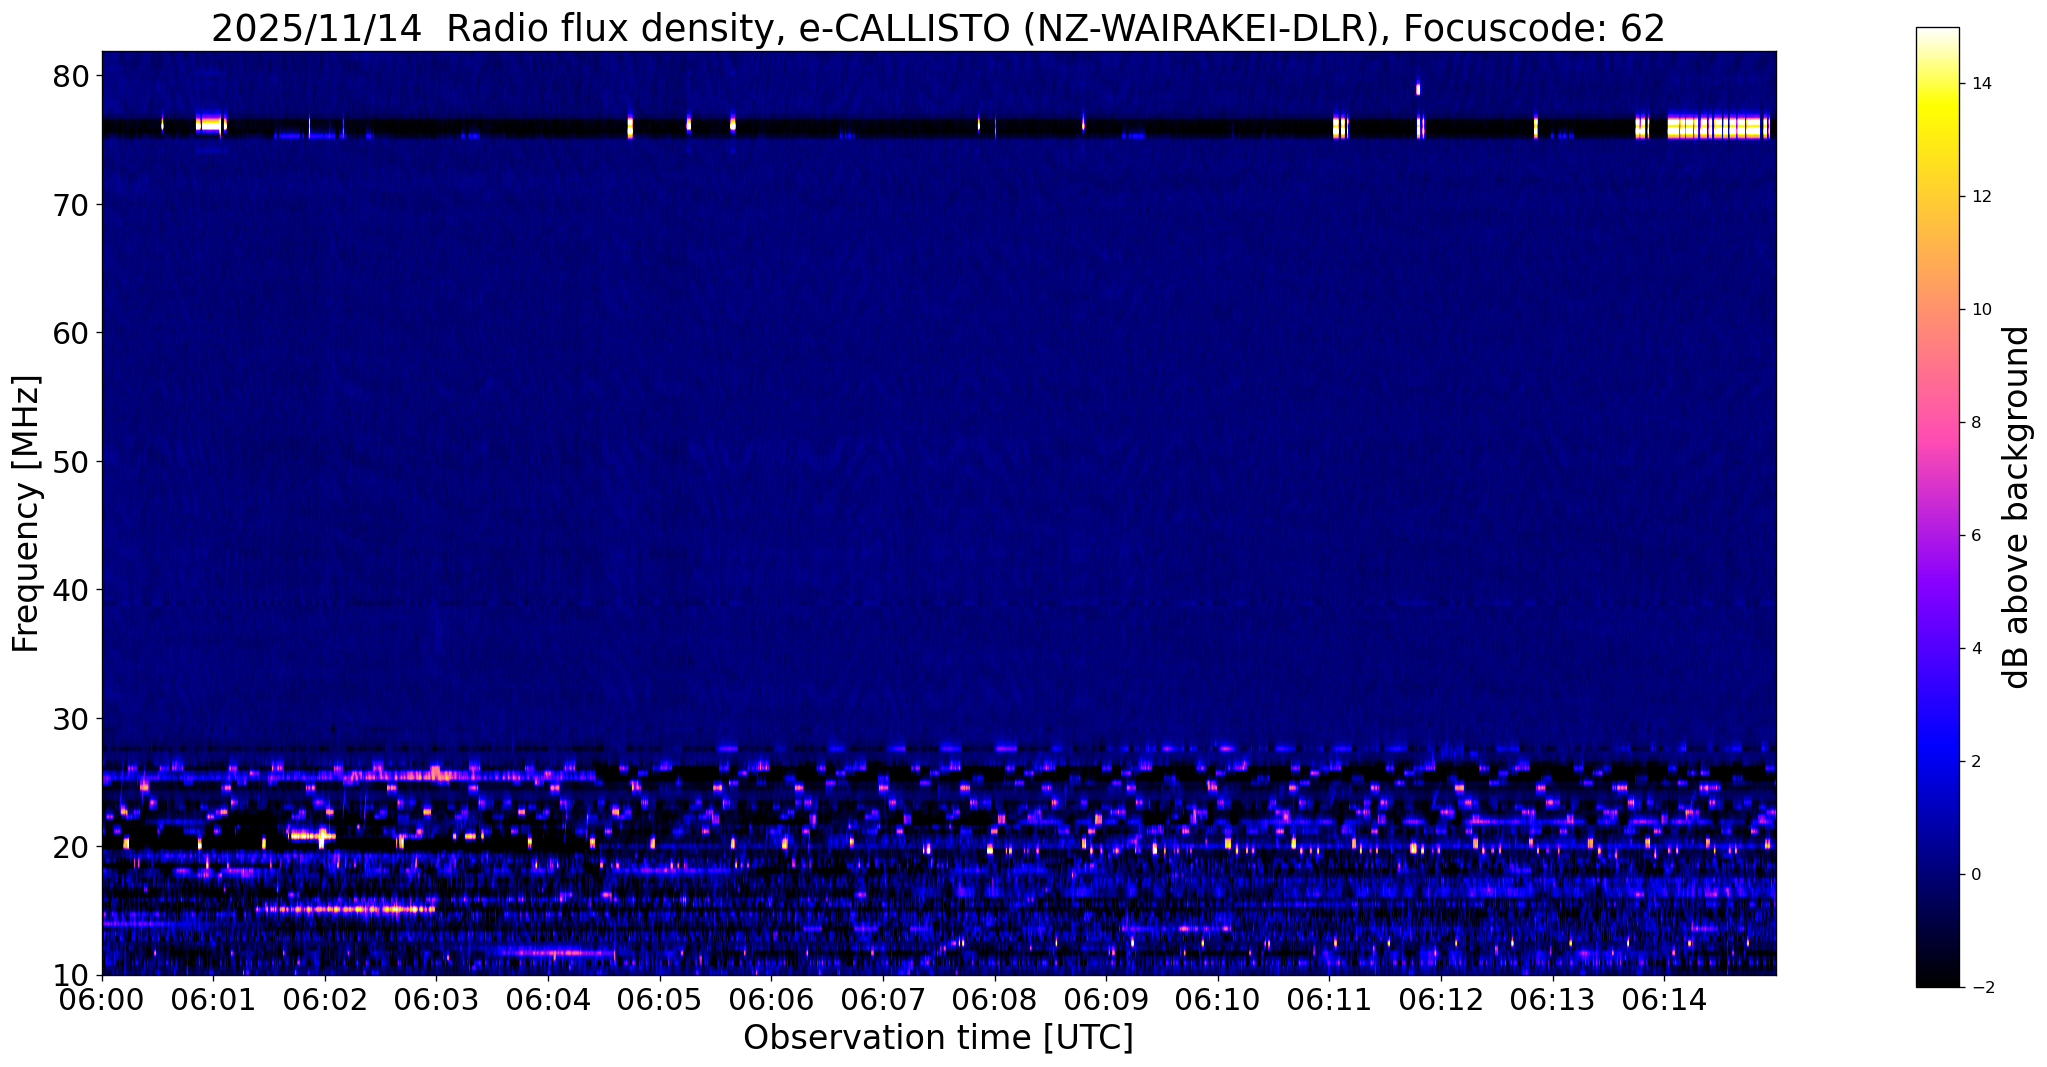The height and width of the screenshot is (1067, 2047).
Task: Click the 06:00 time axis tick label
Action: [102, 1001]
